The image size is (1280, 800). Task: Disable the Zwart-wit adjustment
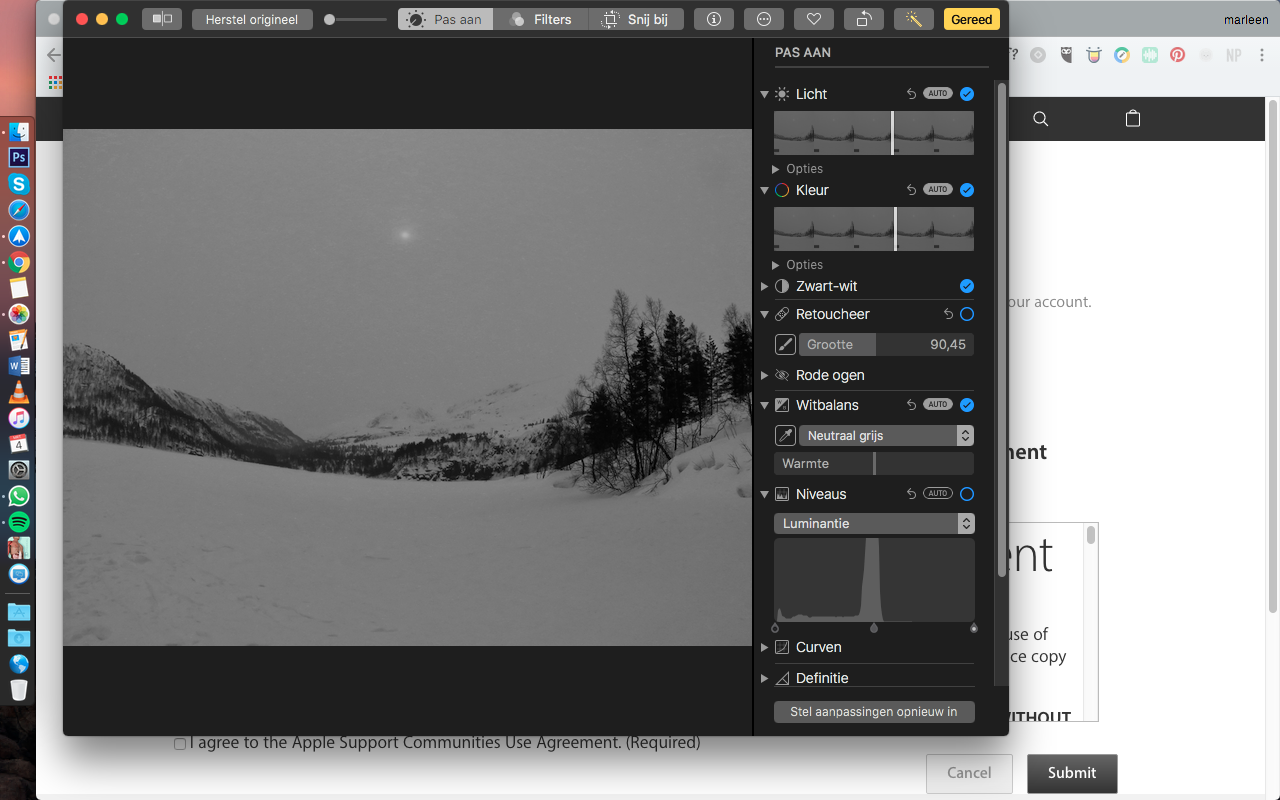pyautogui.click(x=967, y=286)
